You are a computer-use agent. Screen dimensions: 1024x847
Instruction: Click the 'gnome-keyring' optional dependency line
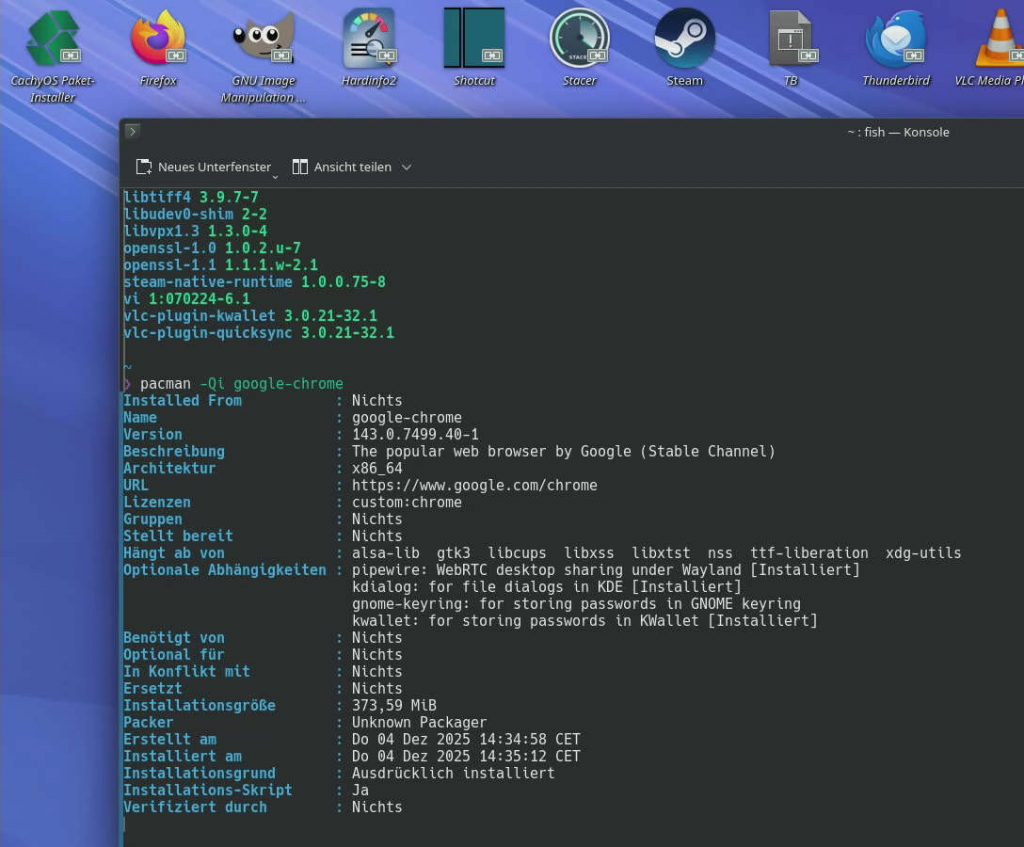point(576,604)
